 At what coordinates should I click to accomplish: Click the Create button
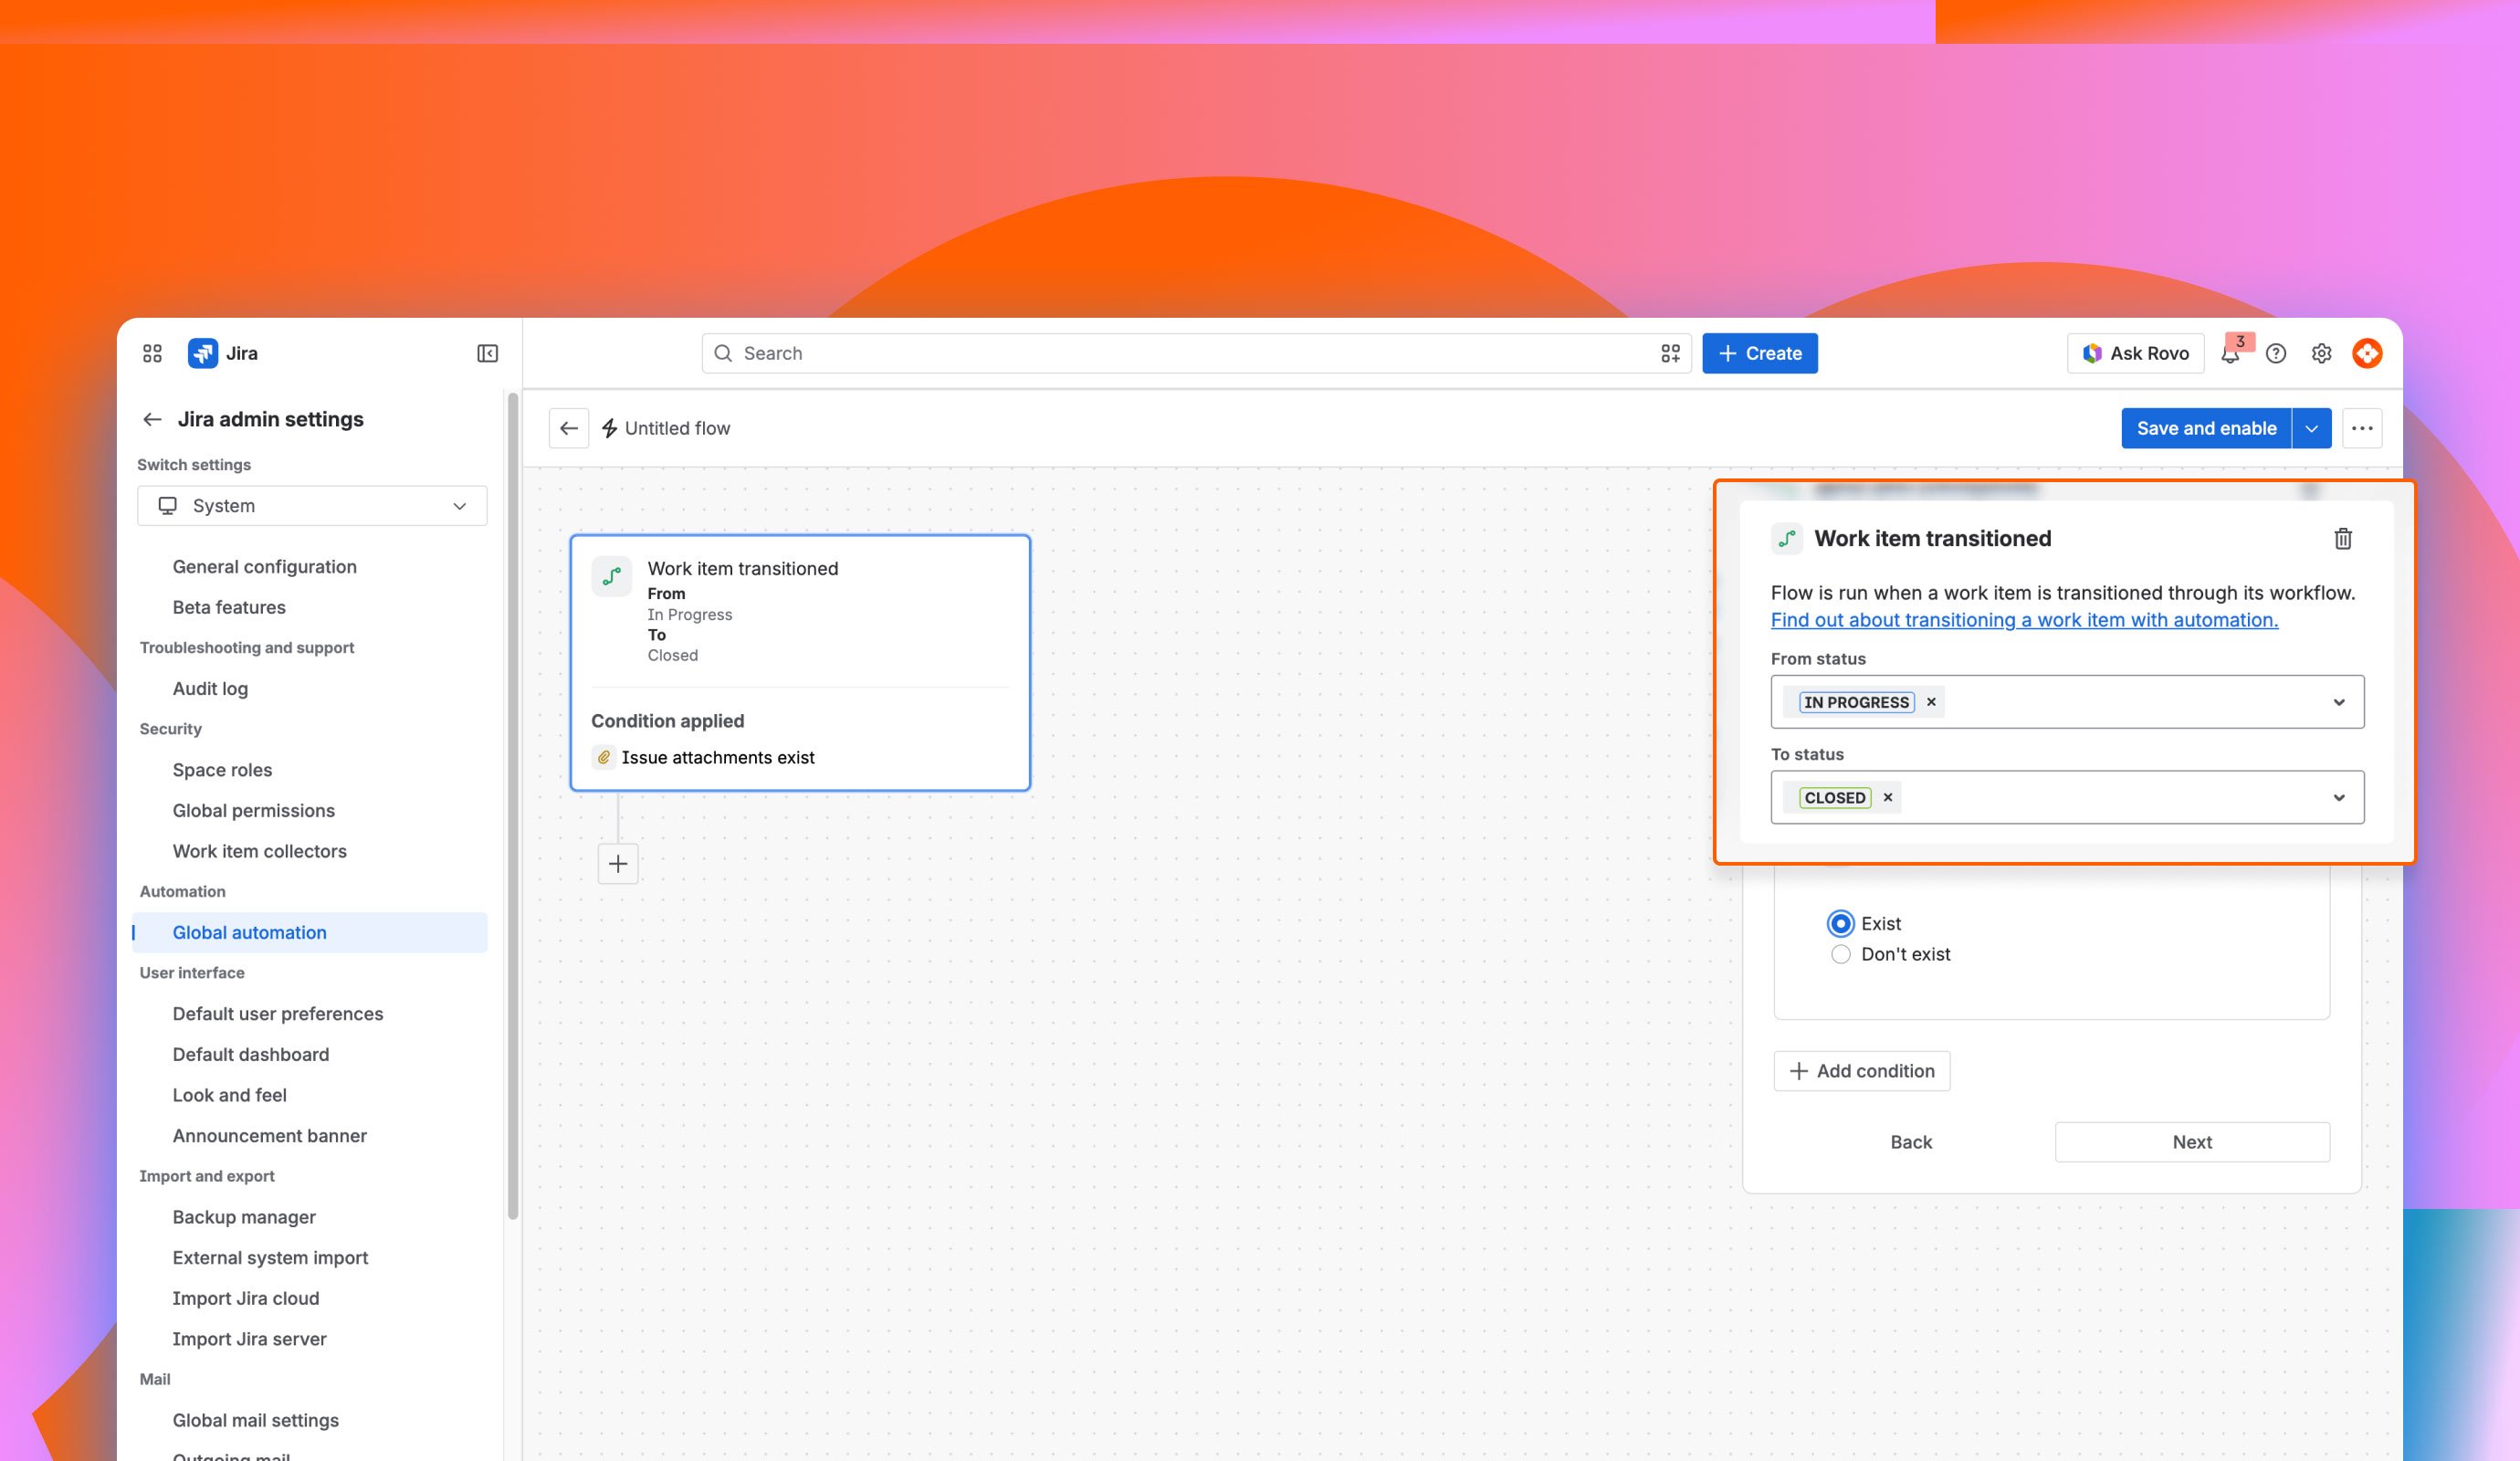pos(1760,353)
